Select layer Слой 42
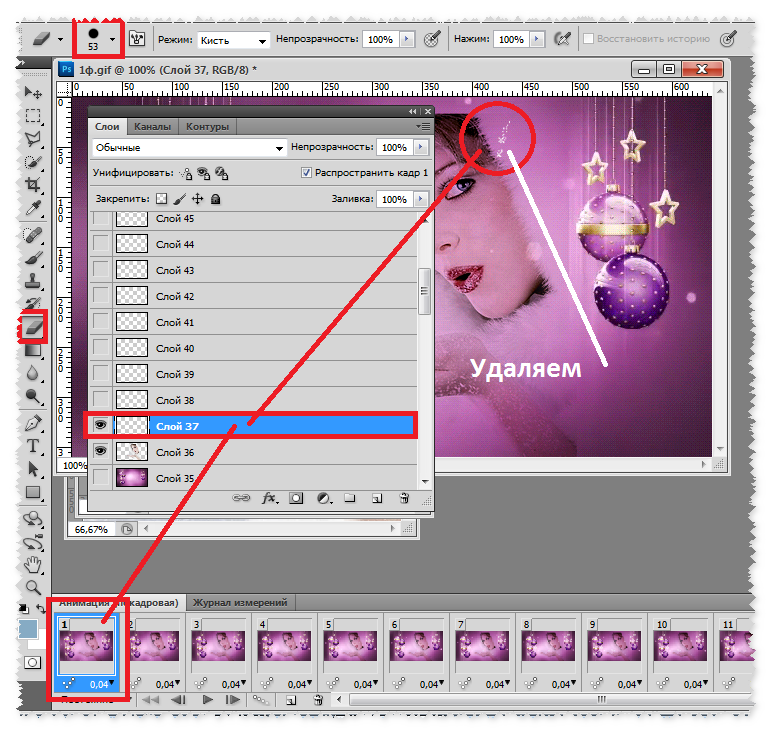 click(x=254, y=296)
